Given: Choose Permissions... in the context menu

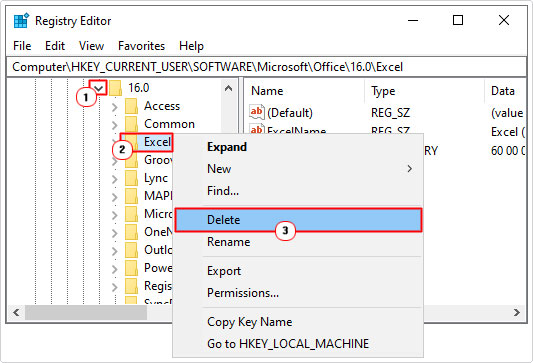Looking at the screenshot, I should click(x=298, y=293).
